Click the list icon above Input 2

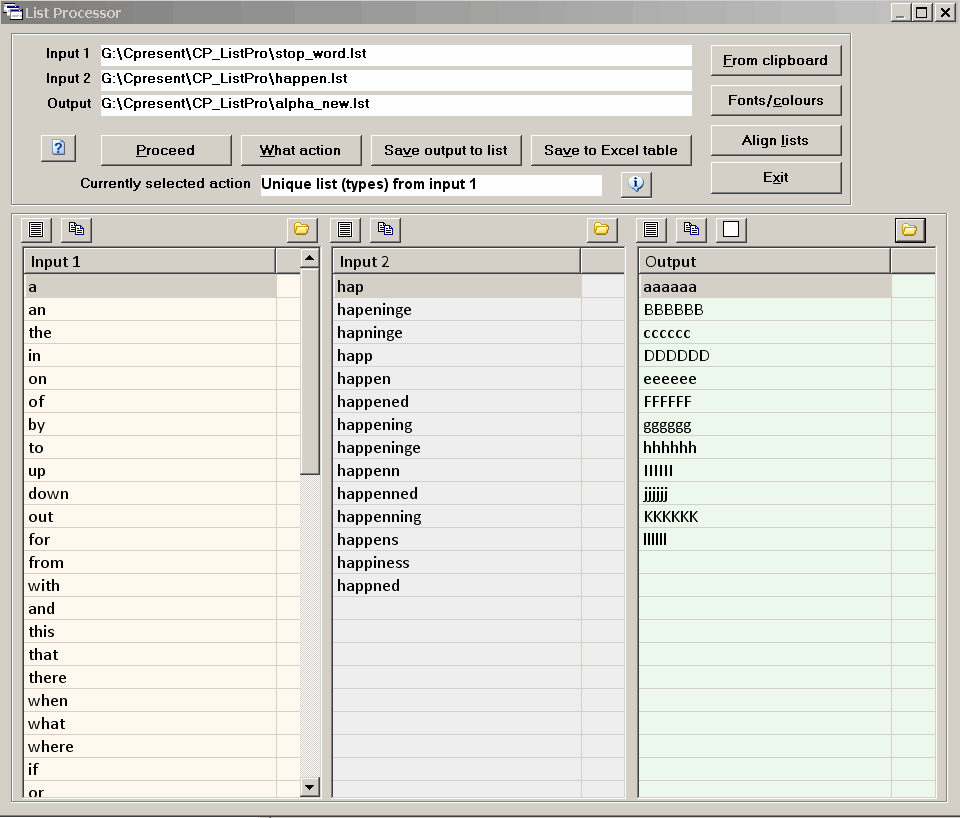pyautogui.click(x=346, y=229)
